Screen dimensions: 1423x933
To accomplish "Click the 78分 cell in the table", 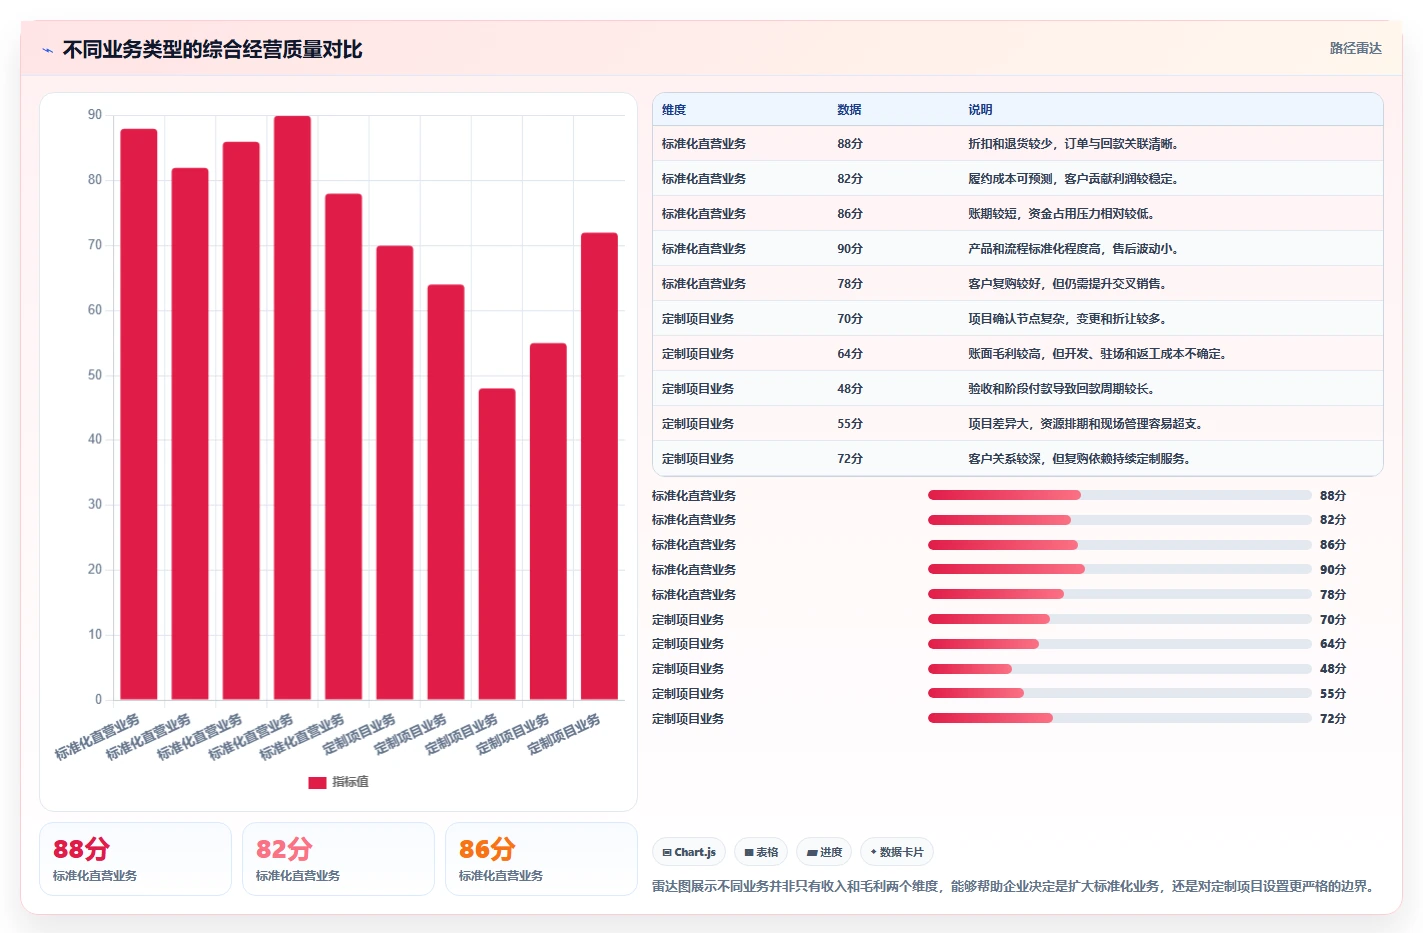I will [x=850, y=284].
